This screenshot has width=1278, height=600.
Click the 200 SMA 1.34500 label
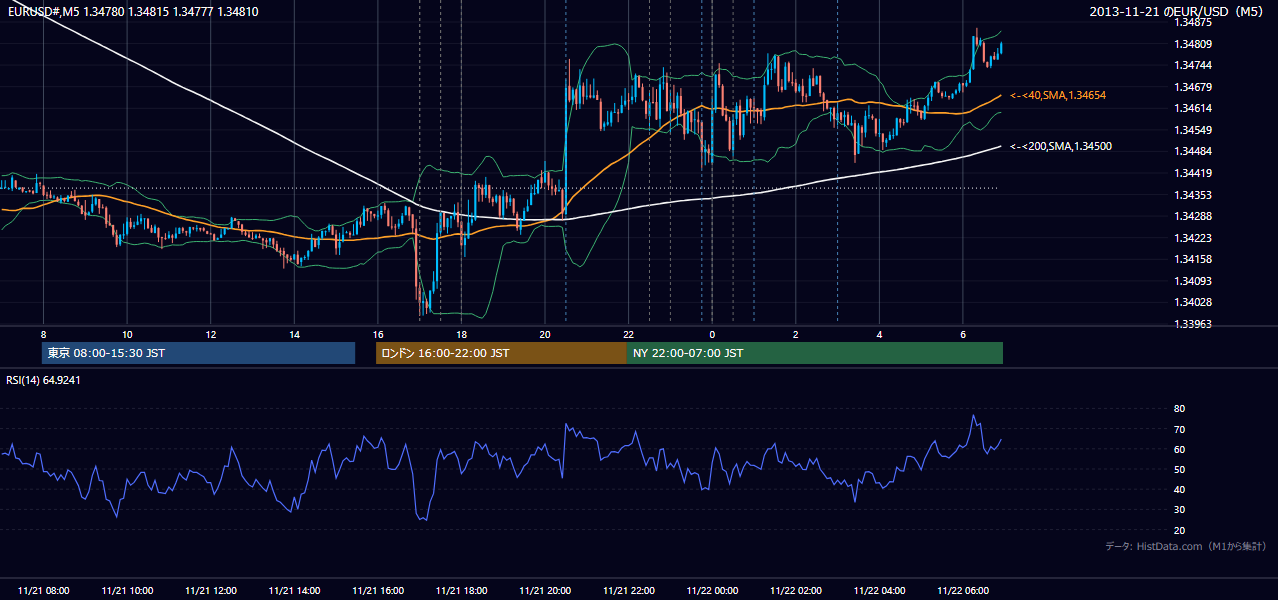click(x=1061, y=146)
